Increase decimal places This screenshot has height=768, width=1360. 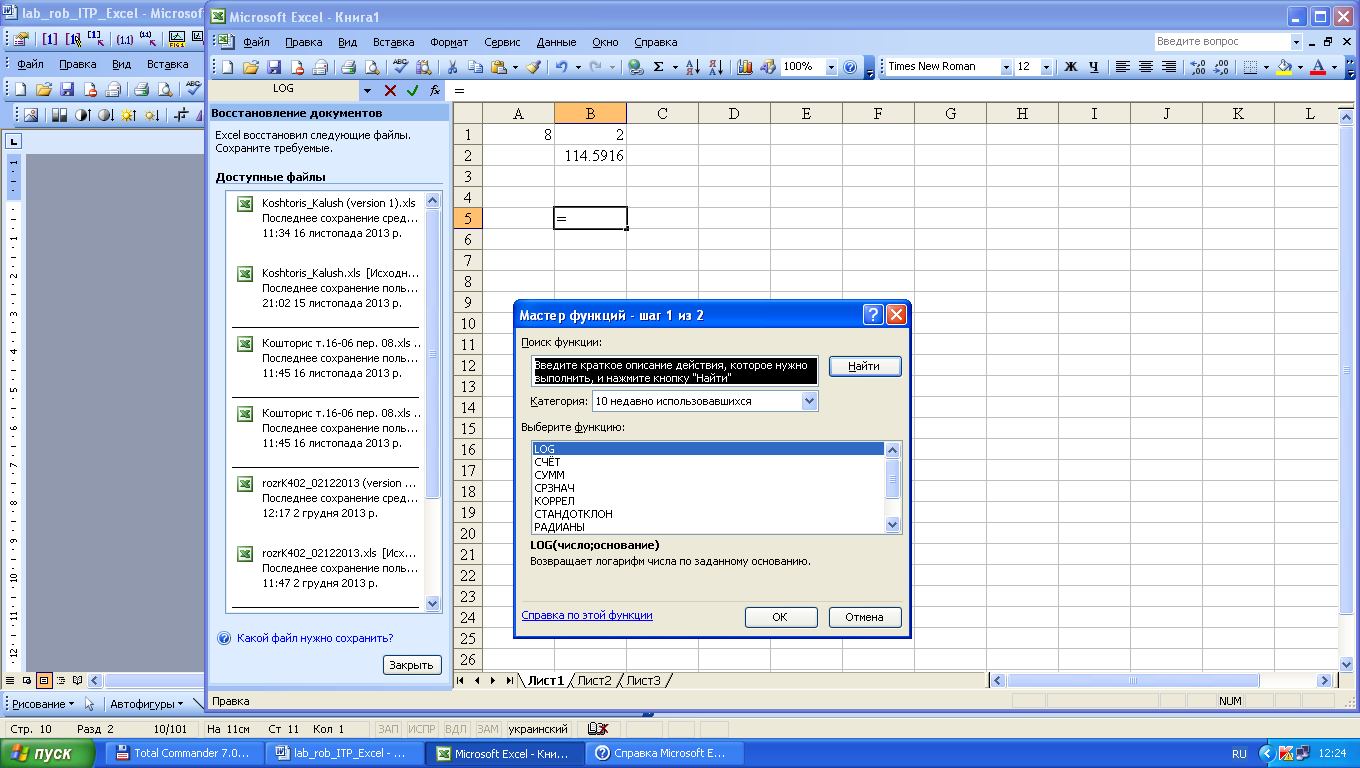click(1198, 67)
